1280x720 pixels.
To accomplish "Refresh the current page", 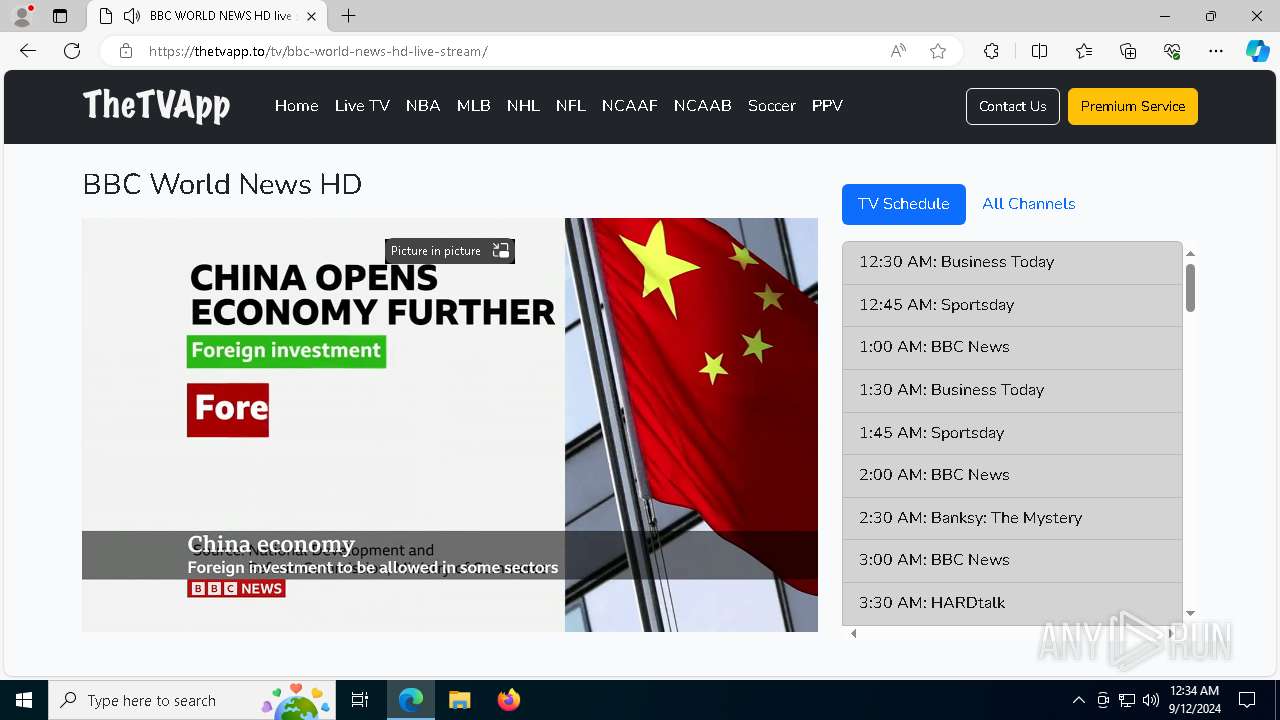I will click(x=72, y=51).
